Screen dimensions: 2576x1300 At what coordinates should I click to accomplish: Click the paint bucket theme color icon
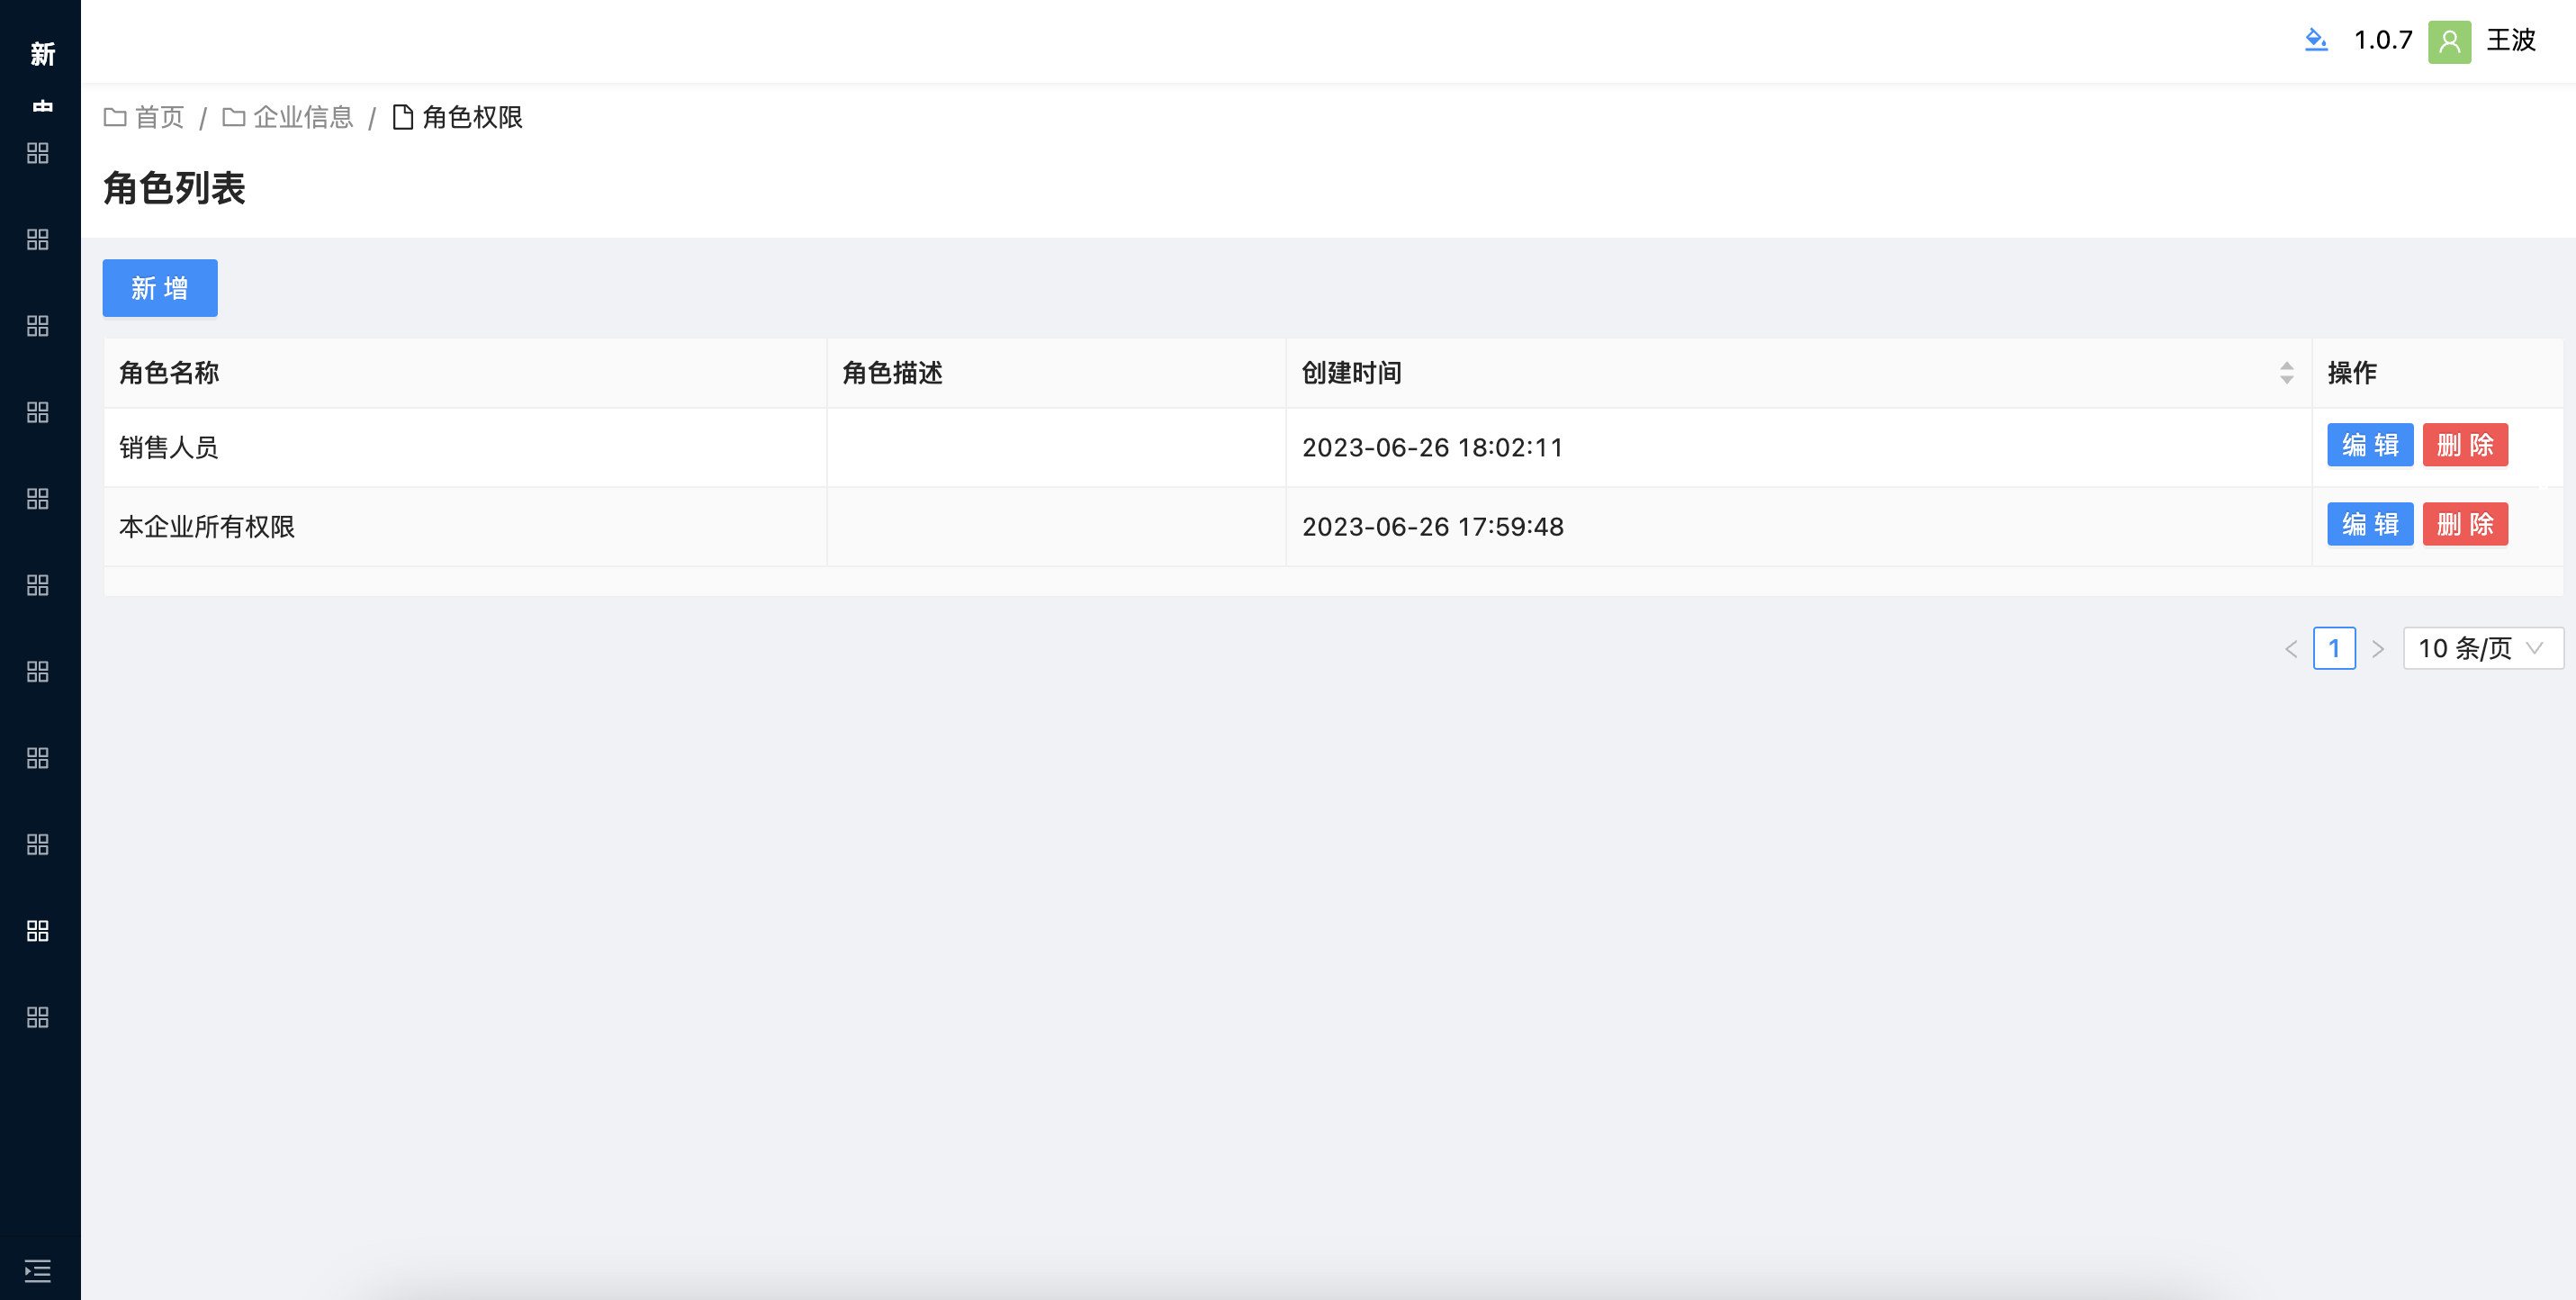coord(2316,41)
